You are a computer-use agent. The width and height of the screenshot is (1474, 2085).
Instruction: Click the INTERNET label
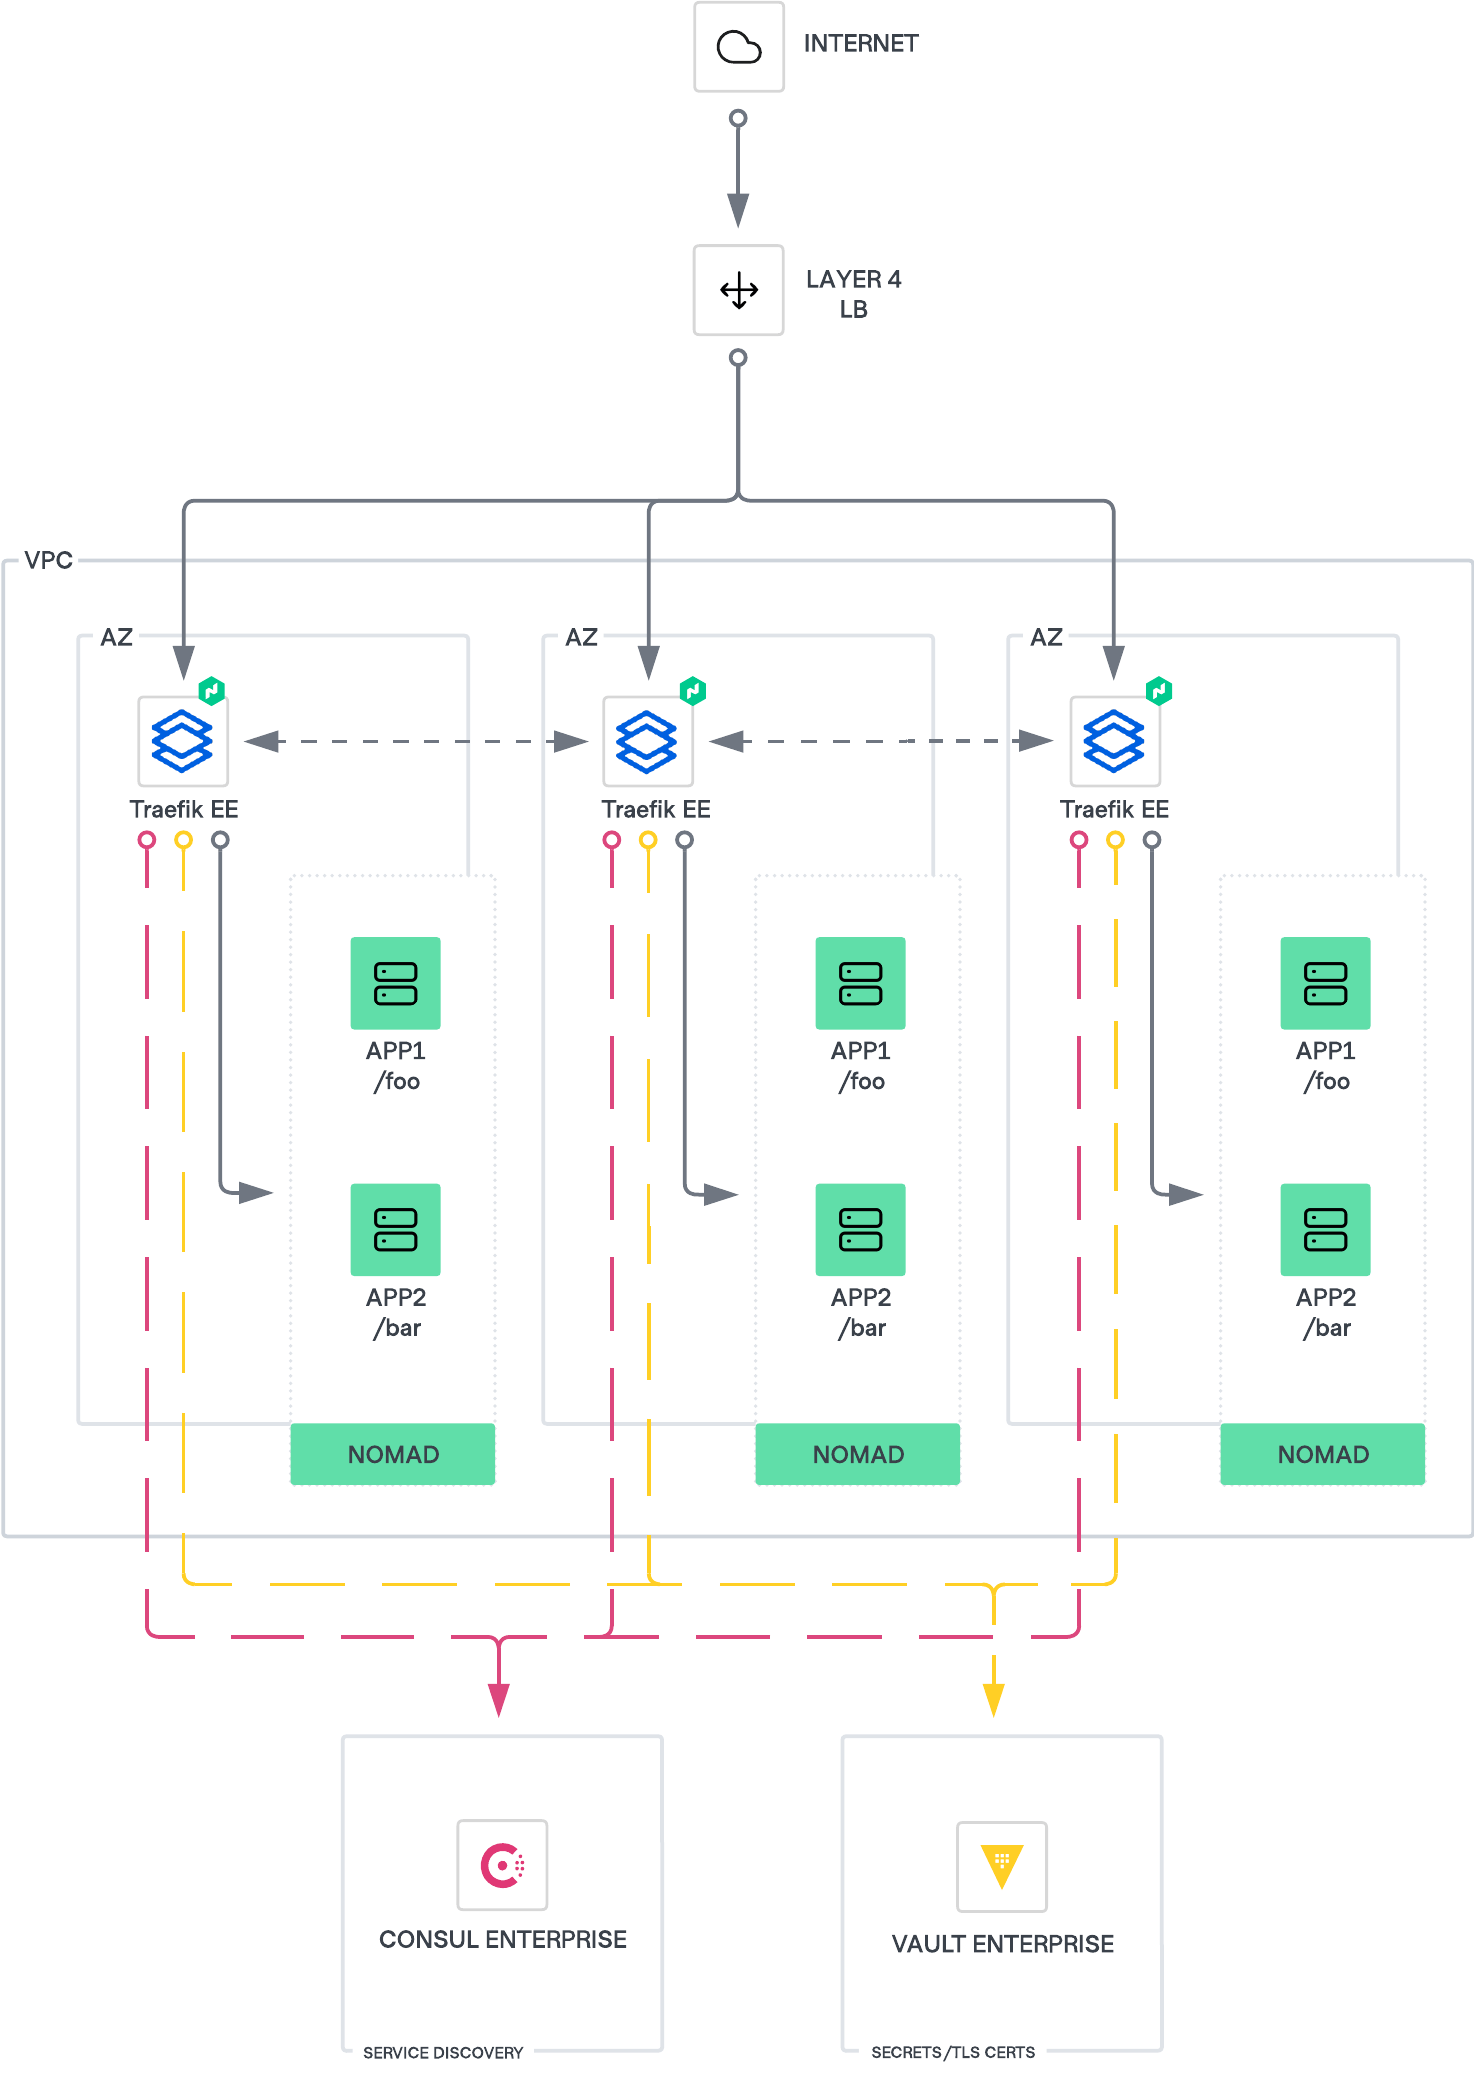[x=861, y=43]
